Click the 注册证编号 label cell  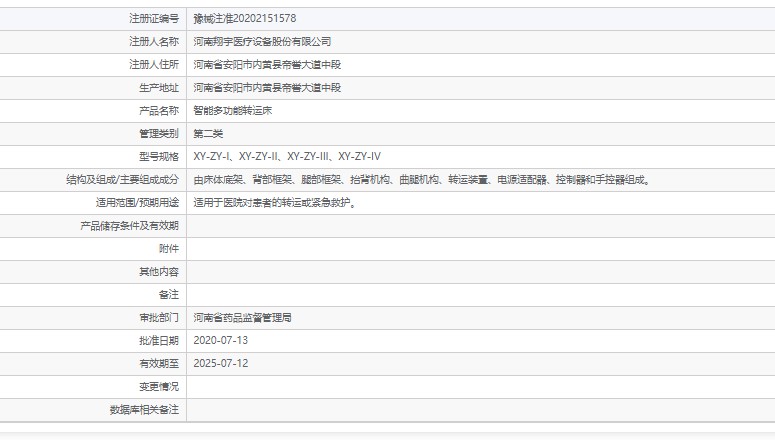[x=154, y=19]
